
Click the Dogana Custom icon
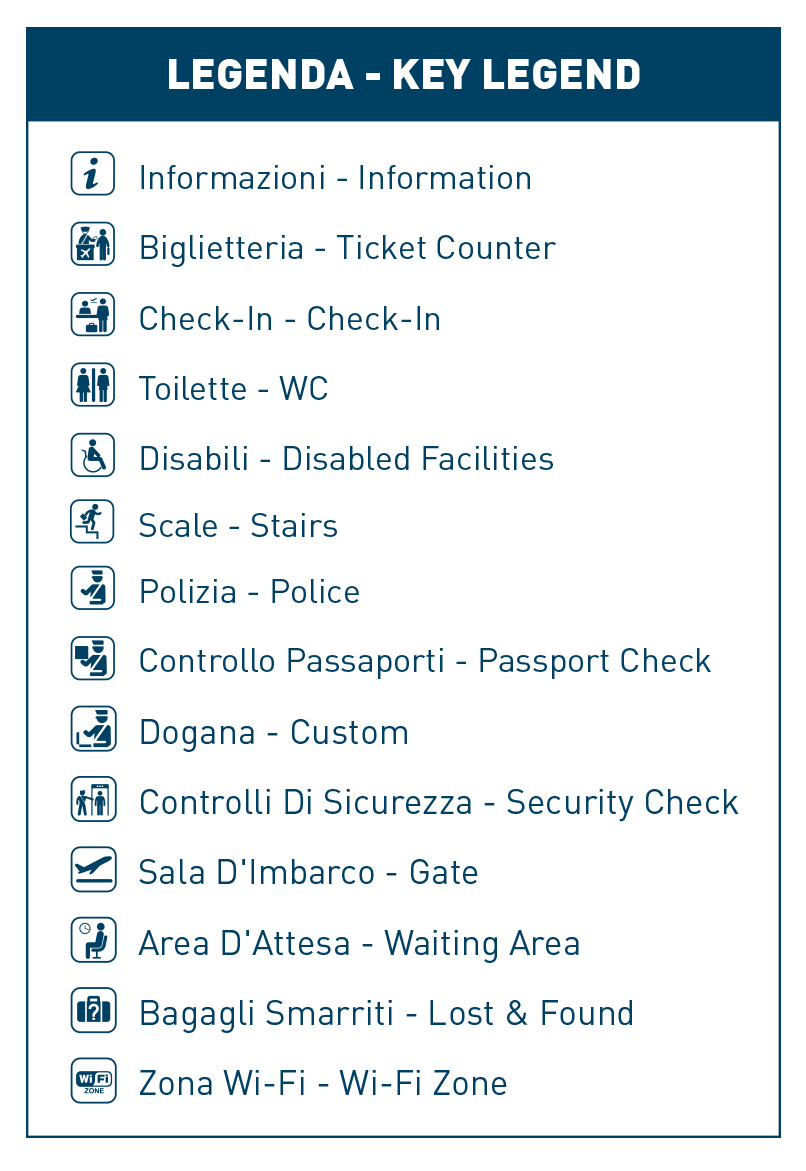[x=93, y=728]
